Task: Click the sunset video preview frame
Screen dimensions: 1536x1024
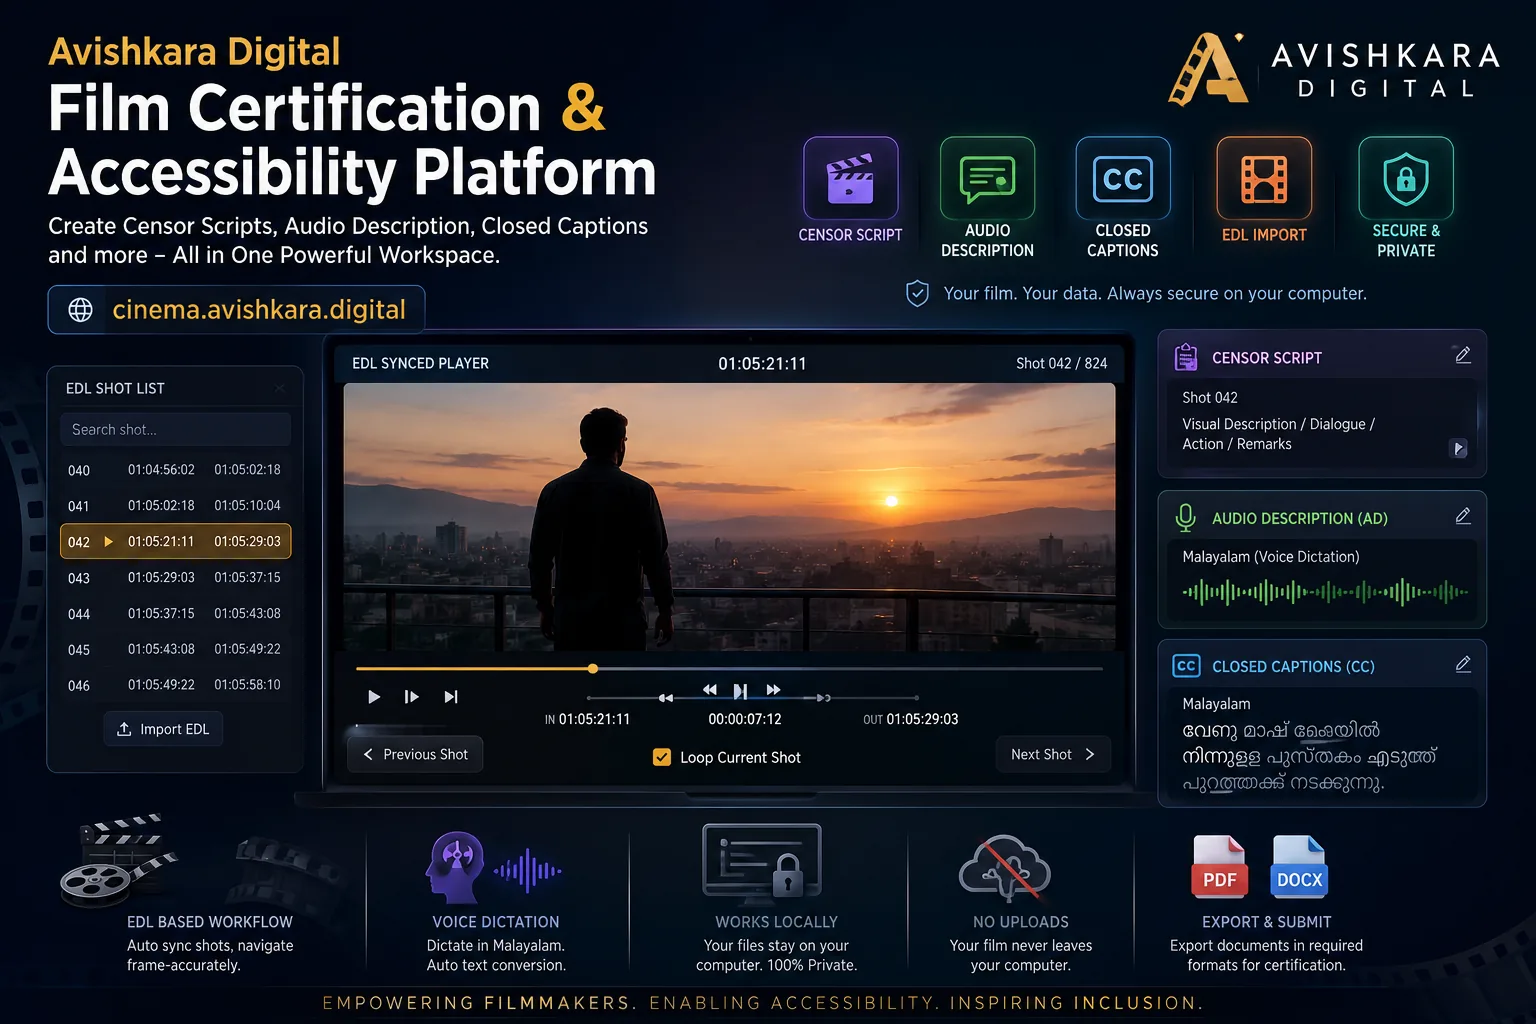Action: [729, 517]
